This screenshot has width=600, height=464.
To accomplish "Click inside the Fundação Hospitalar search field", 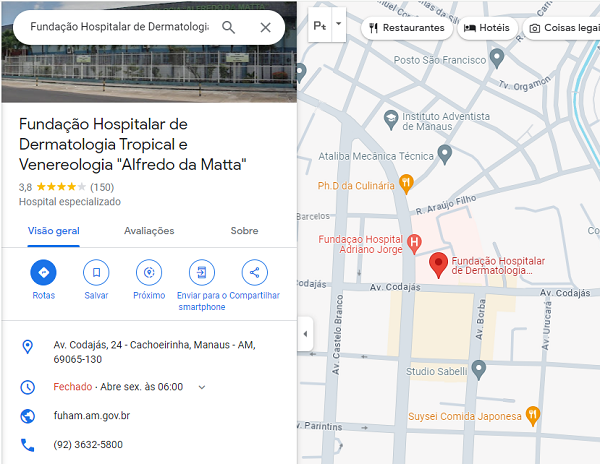I will (119, 27).
